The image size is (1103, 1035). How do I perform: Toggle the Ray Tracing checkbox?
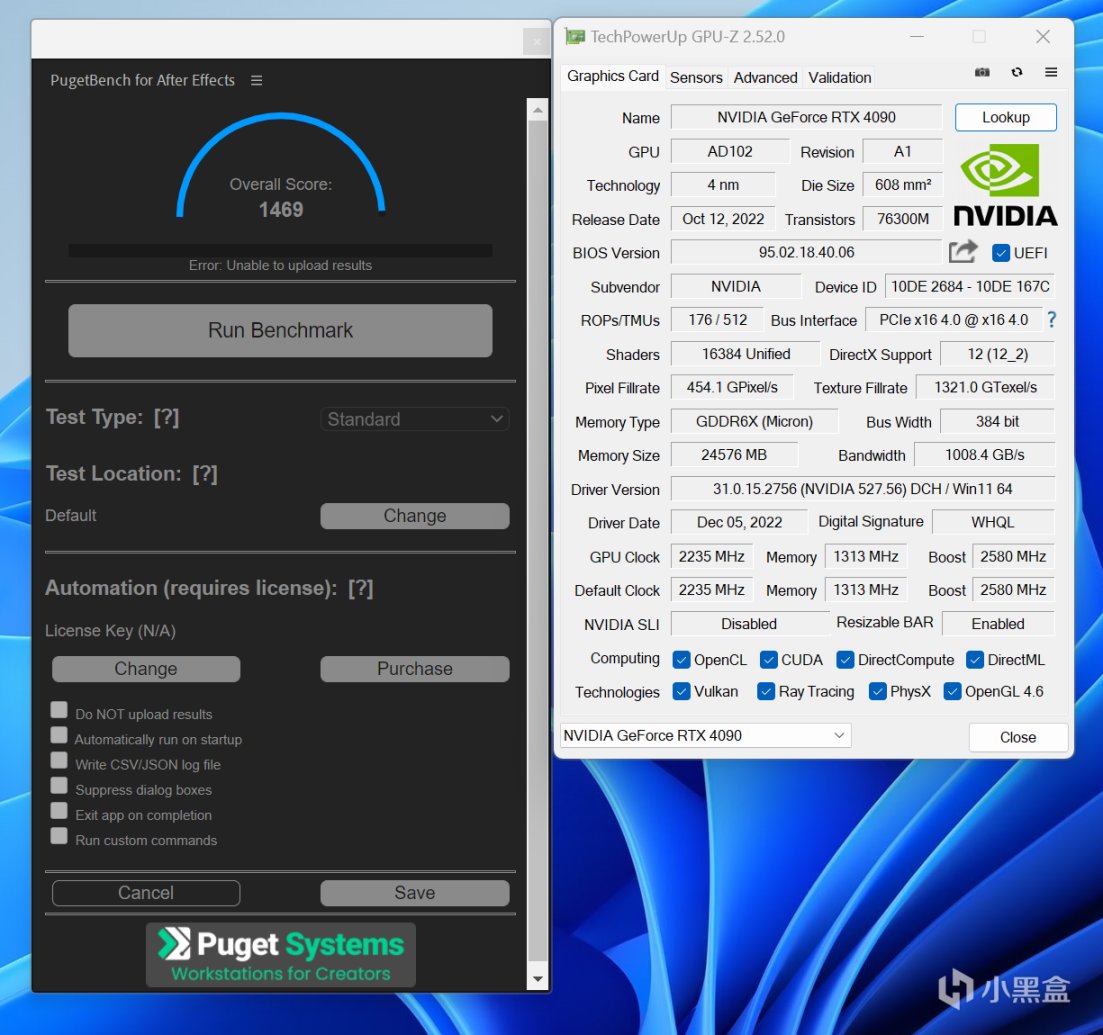[765, 692]
